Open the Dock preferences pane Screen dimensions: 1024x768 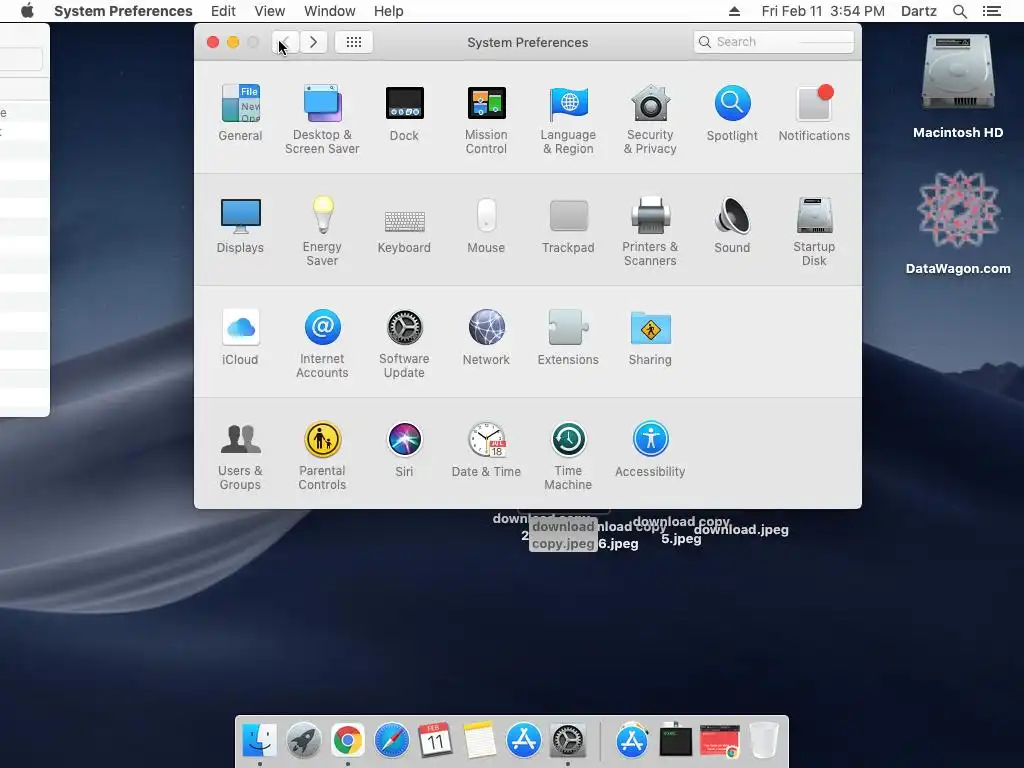(404, 112)
